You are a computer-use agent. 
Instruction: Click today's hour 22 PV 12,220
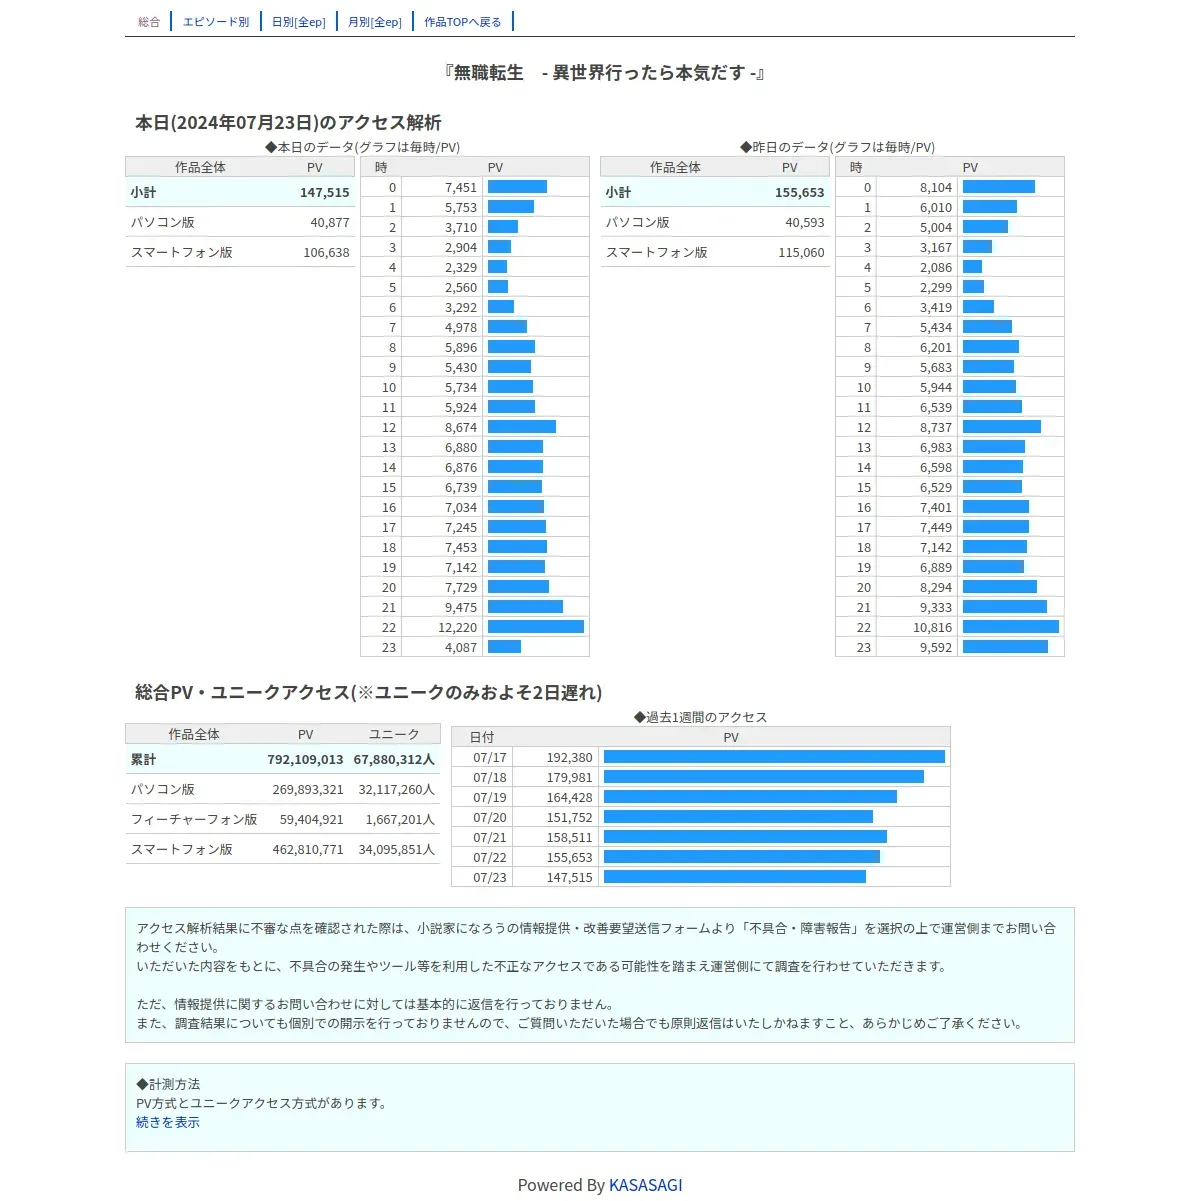pos(458,628)
